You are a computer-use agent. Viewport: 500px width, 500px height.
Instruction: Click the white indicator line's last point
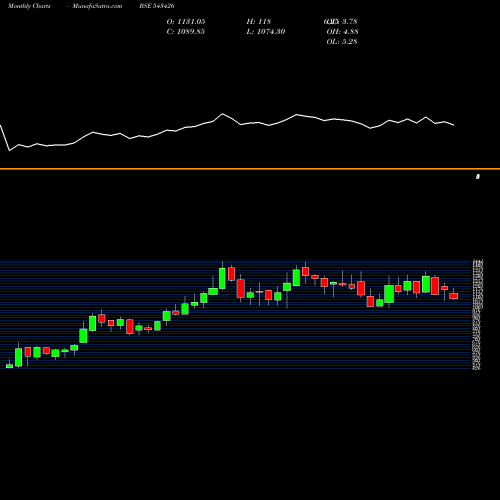click(x=454, y=125)
